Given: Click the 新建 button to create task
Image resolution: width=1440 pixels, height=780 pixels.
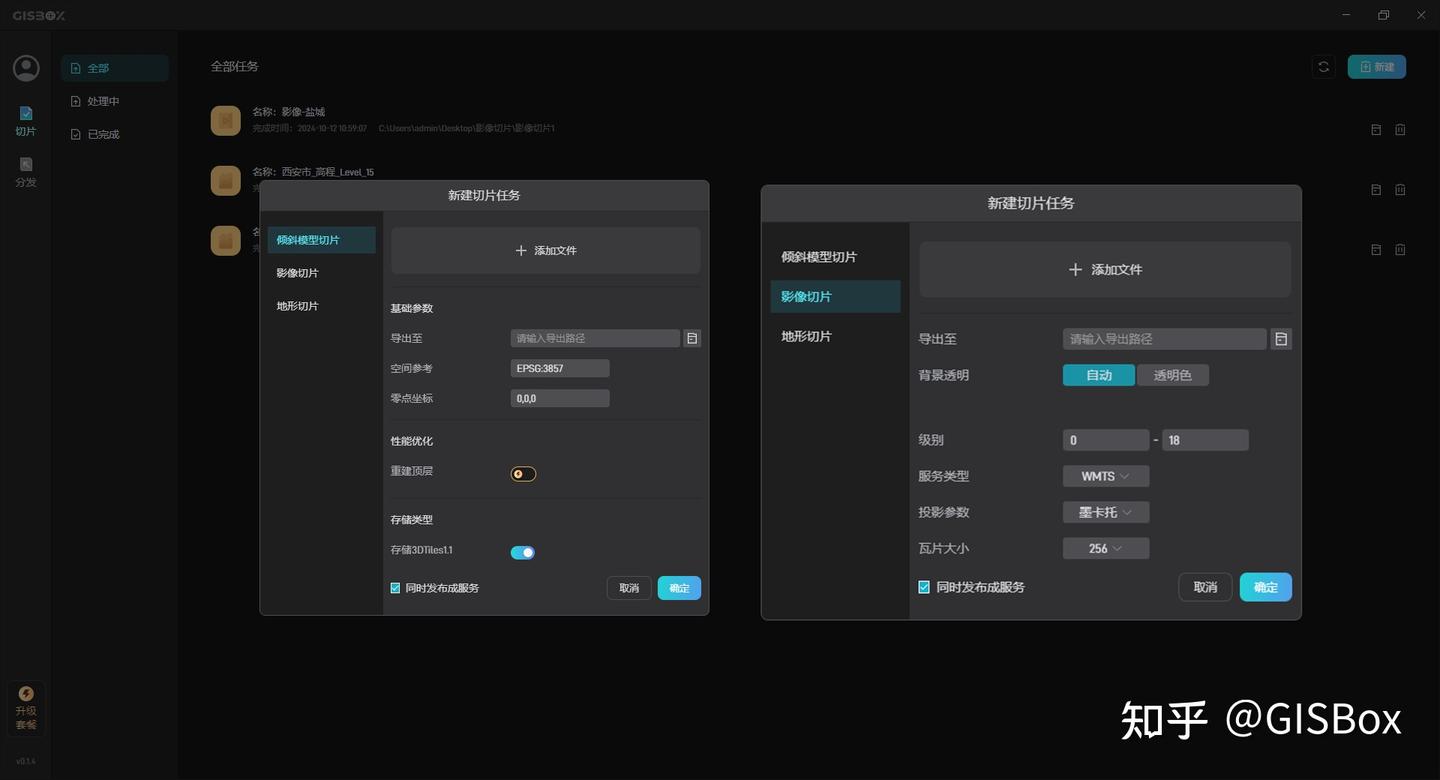Looking at the screenshot, I should pyautogui.click(x=1377, y=66).
